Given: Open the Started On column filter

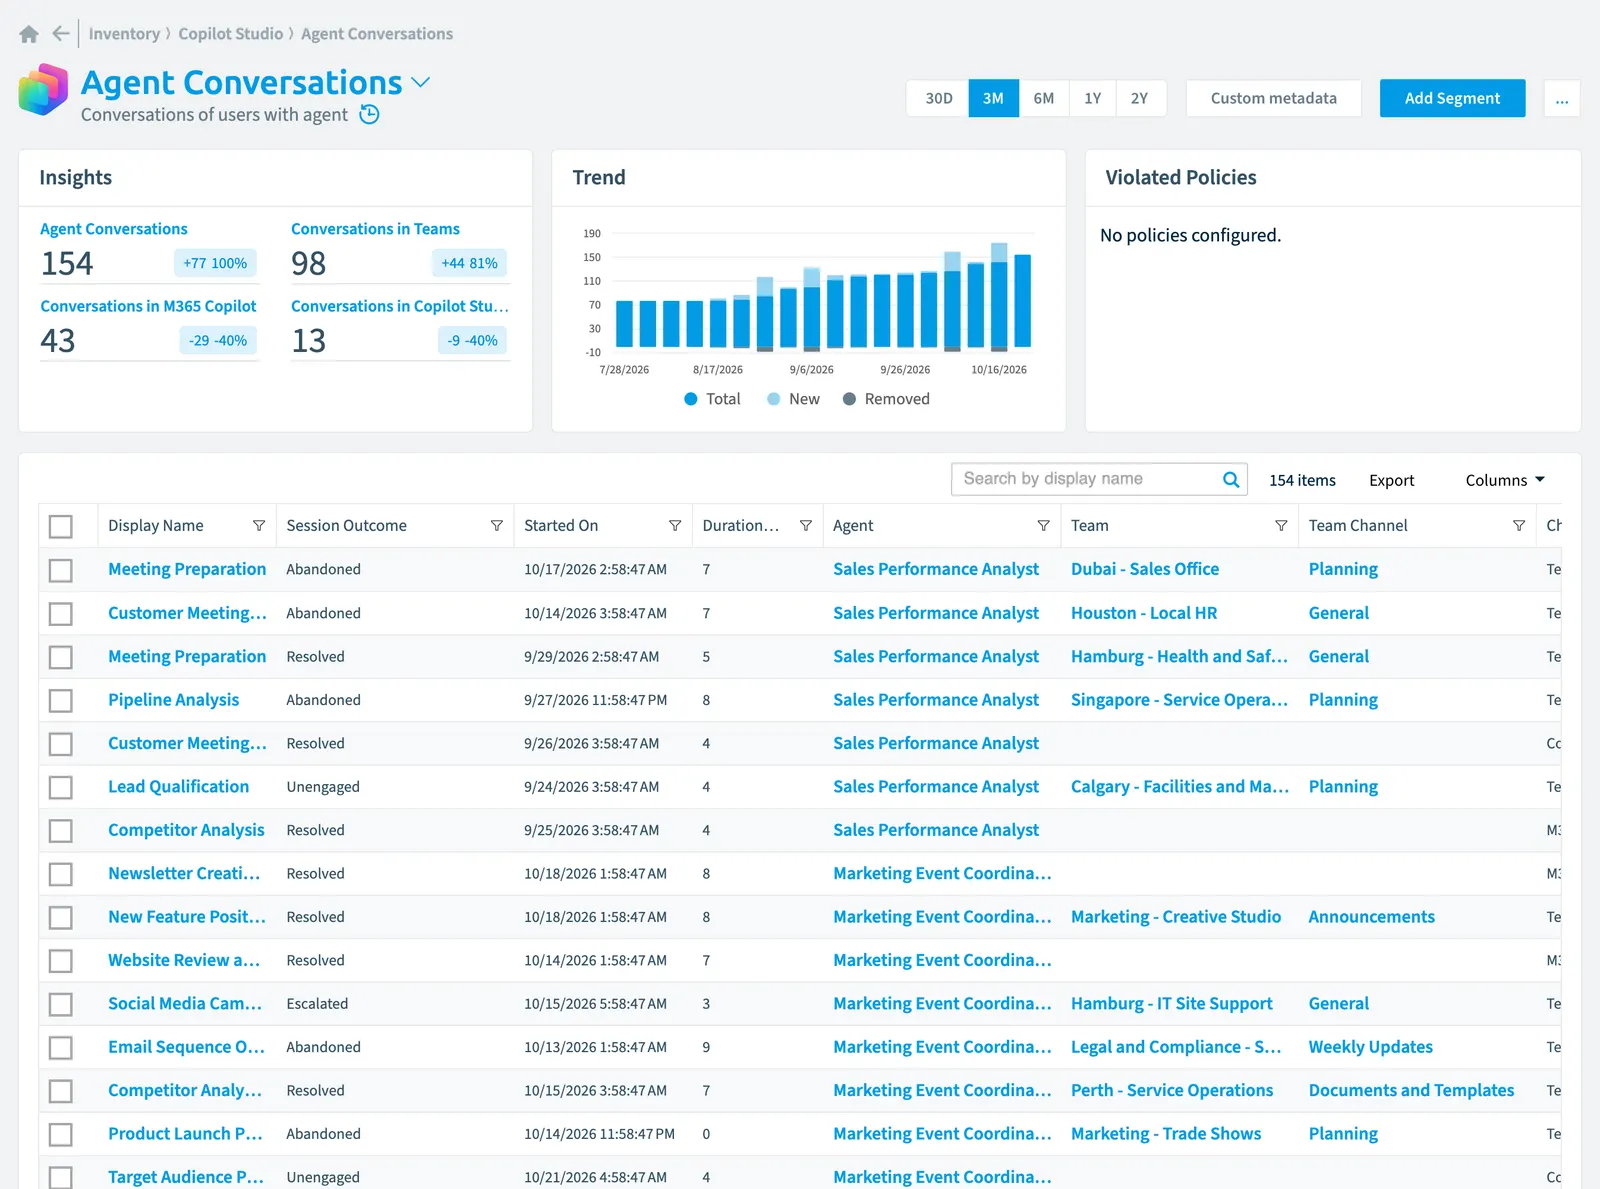Looking at the screenshot, I should tap(675, 526).
